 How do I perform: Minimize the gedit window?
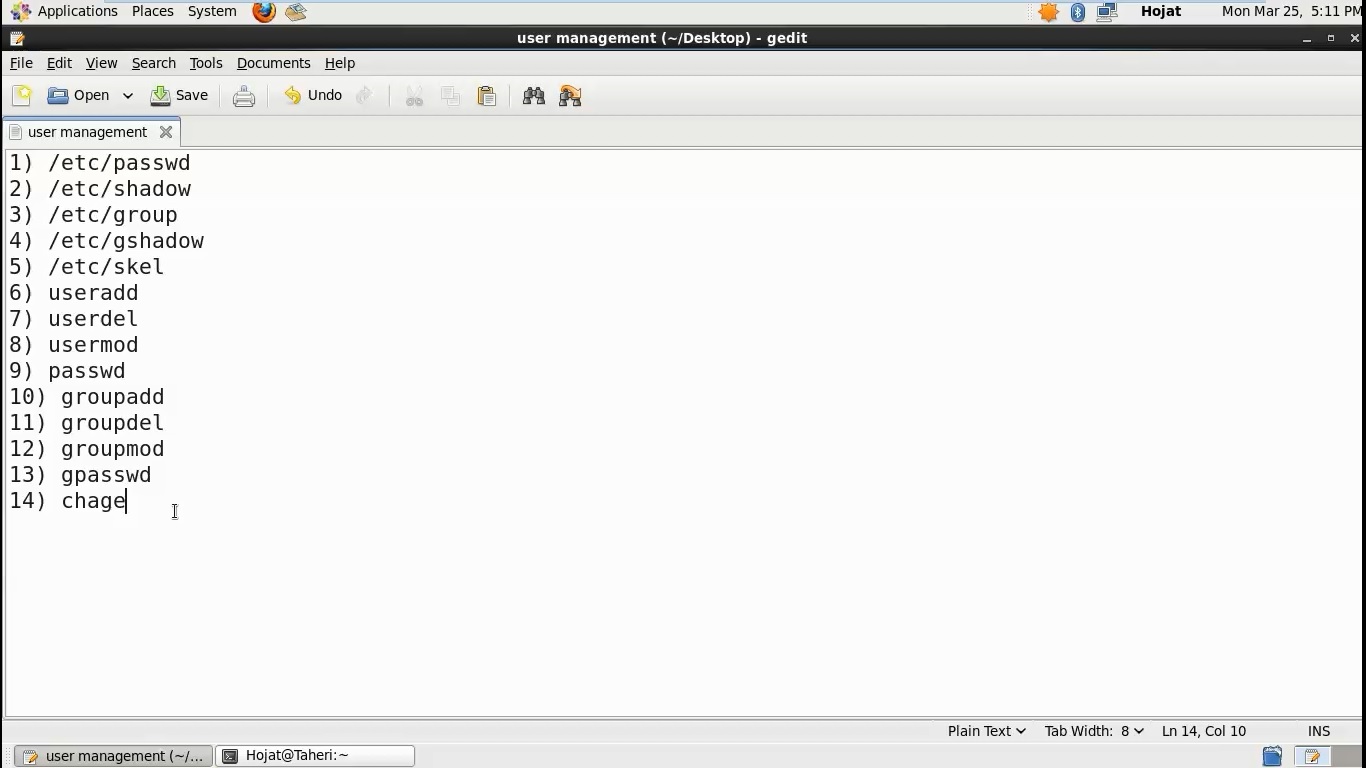click(x=1307, y=38)
